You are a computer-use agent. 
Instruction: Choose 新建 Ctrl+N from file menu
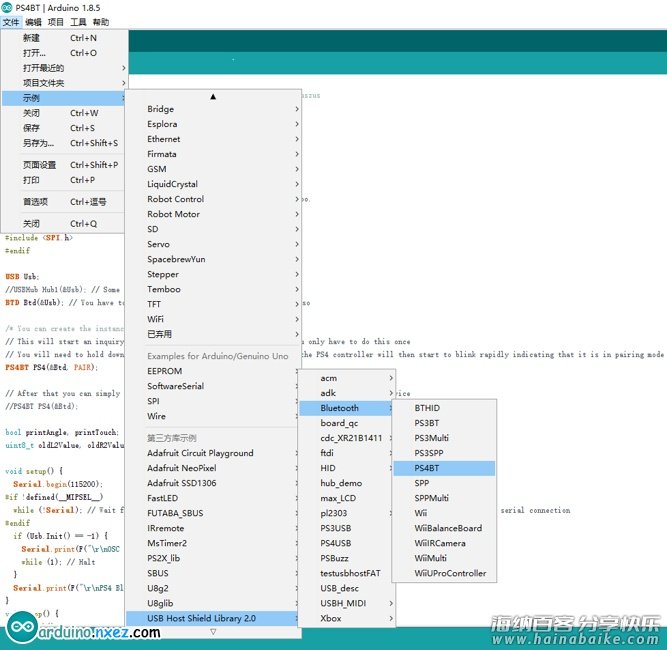coord(64,38)
